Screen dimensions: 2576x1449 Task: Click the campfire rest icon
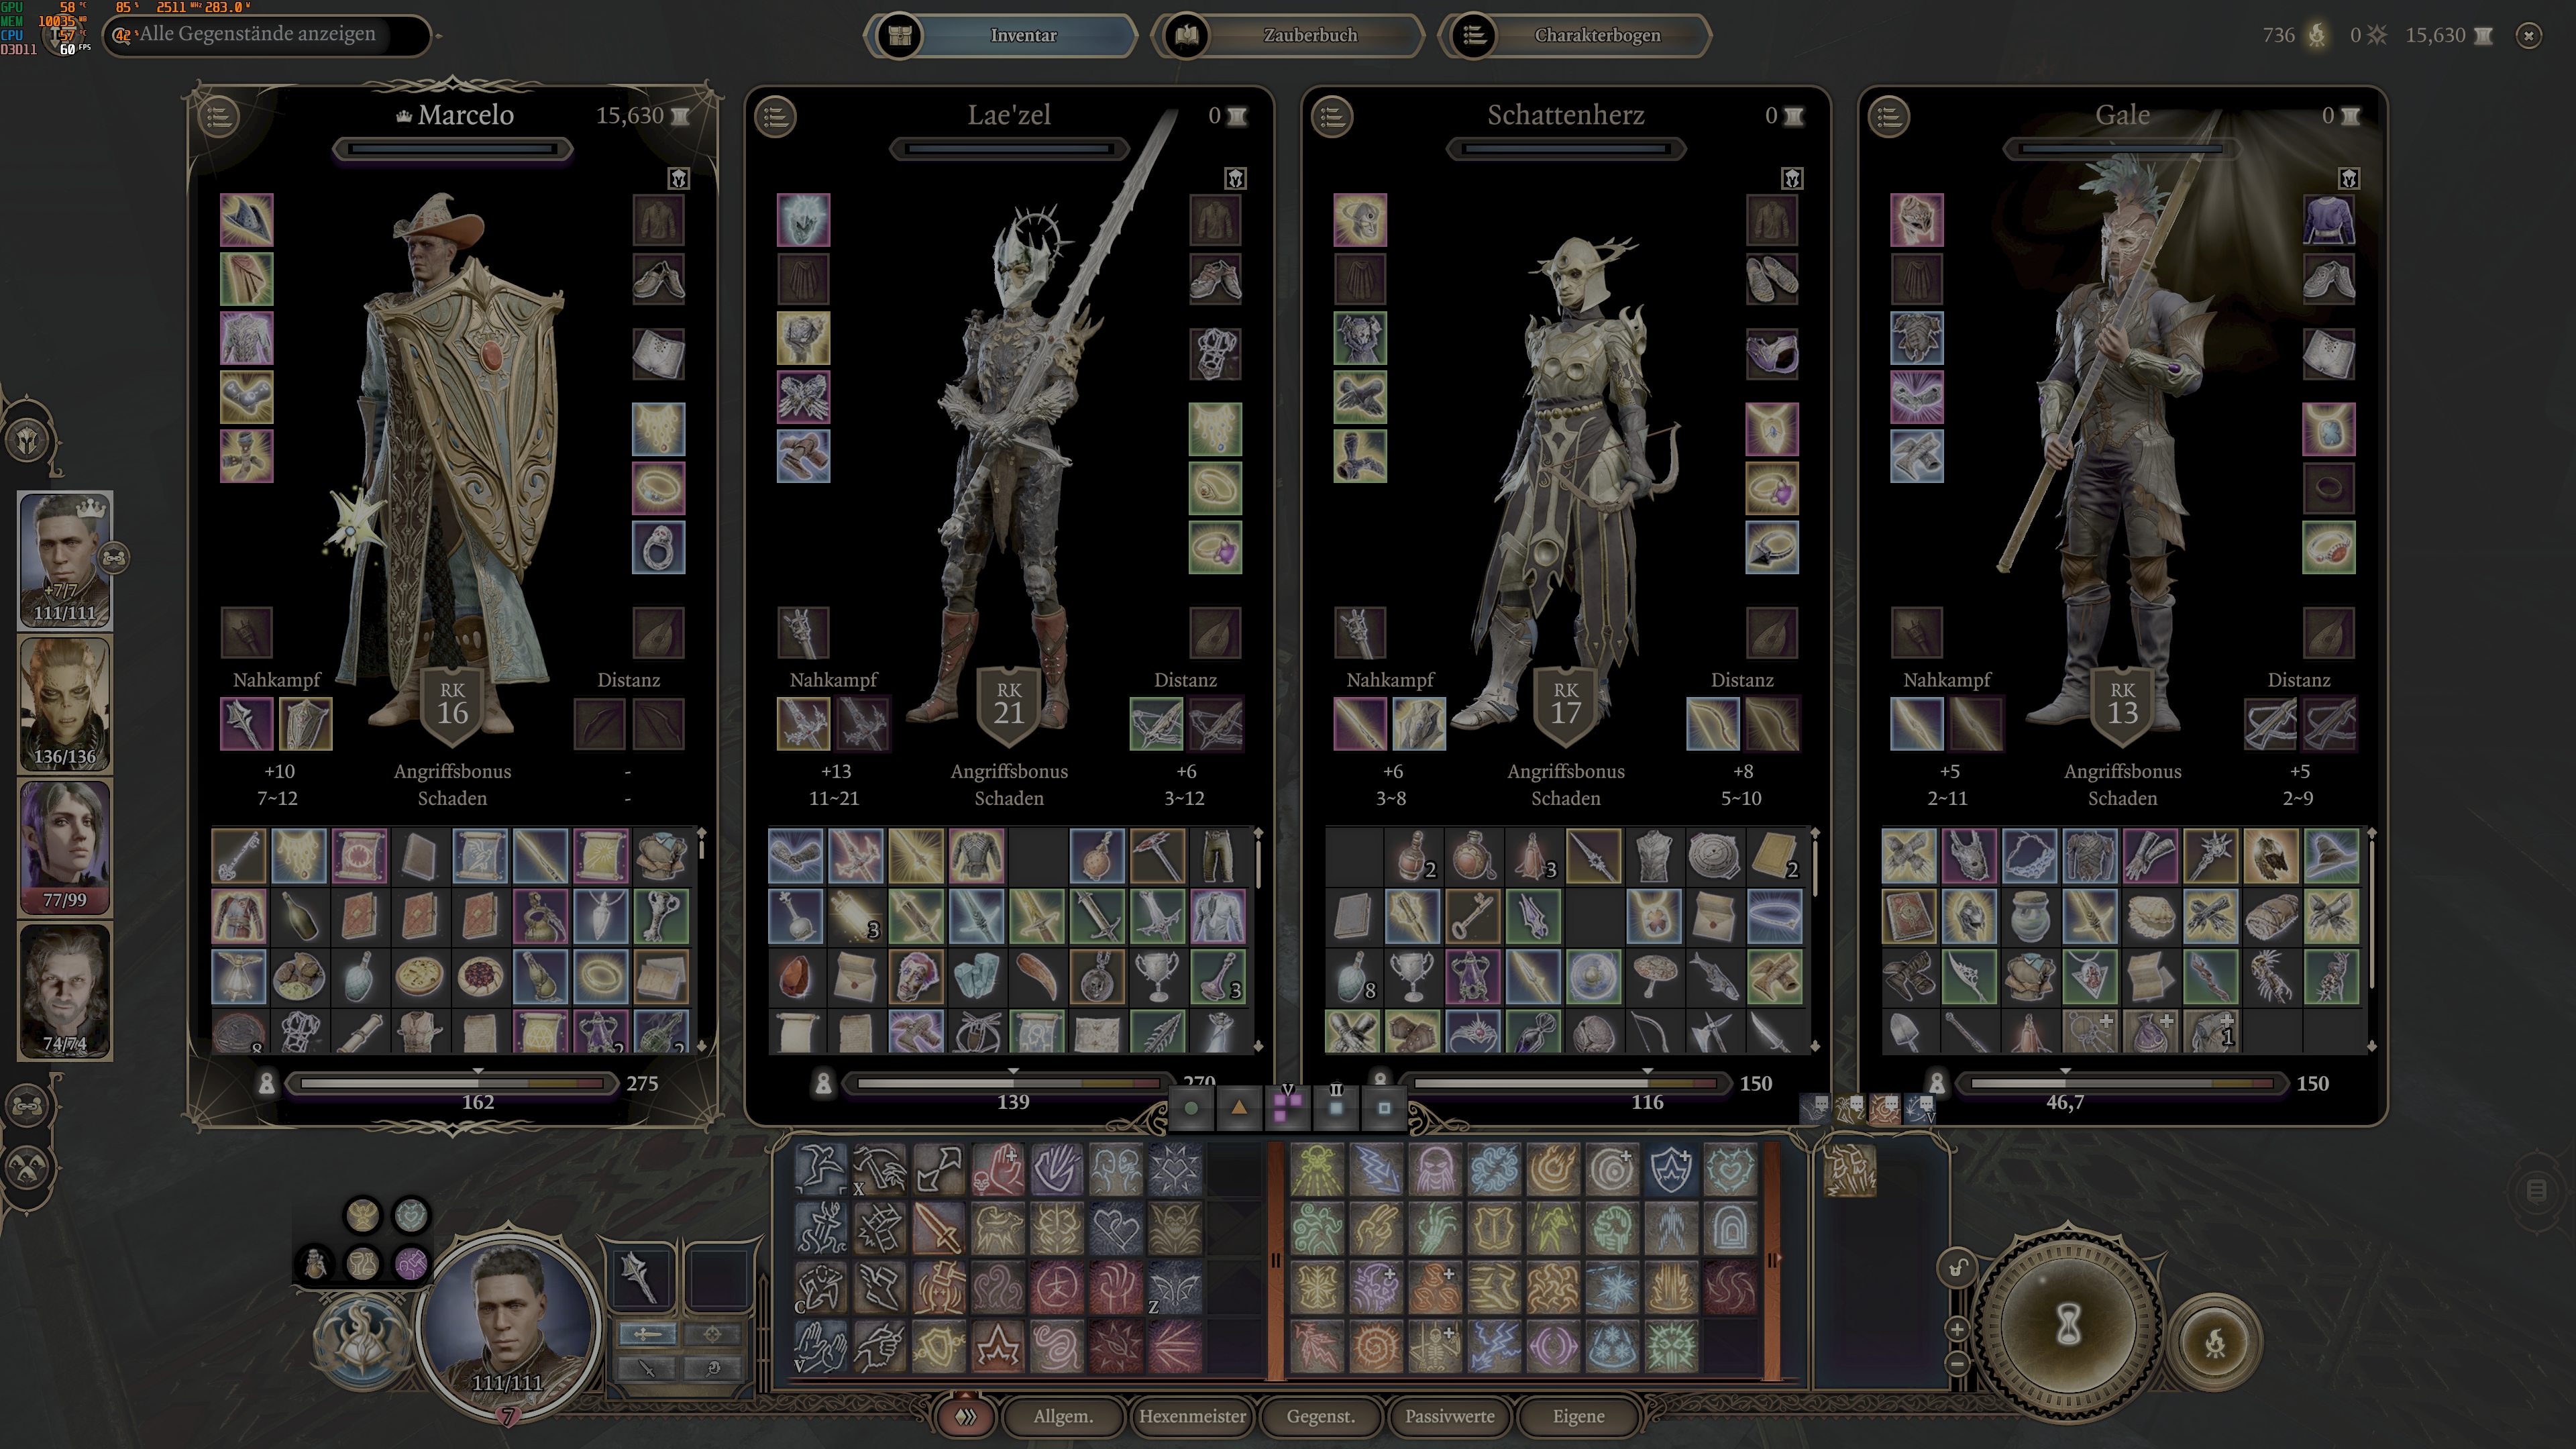(2214, 1342)
